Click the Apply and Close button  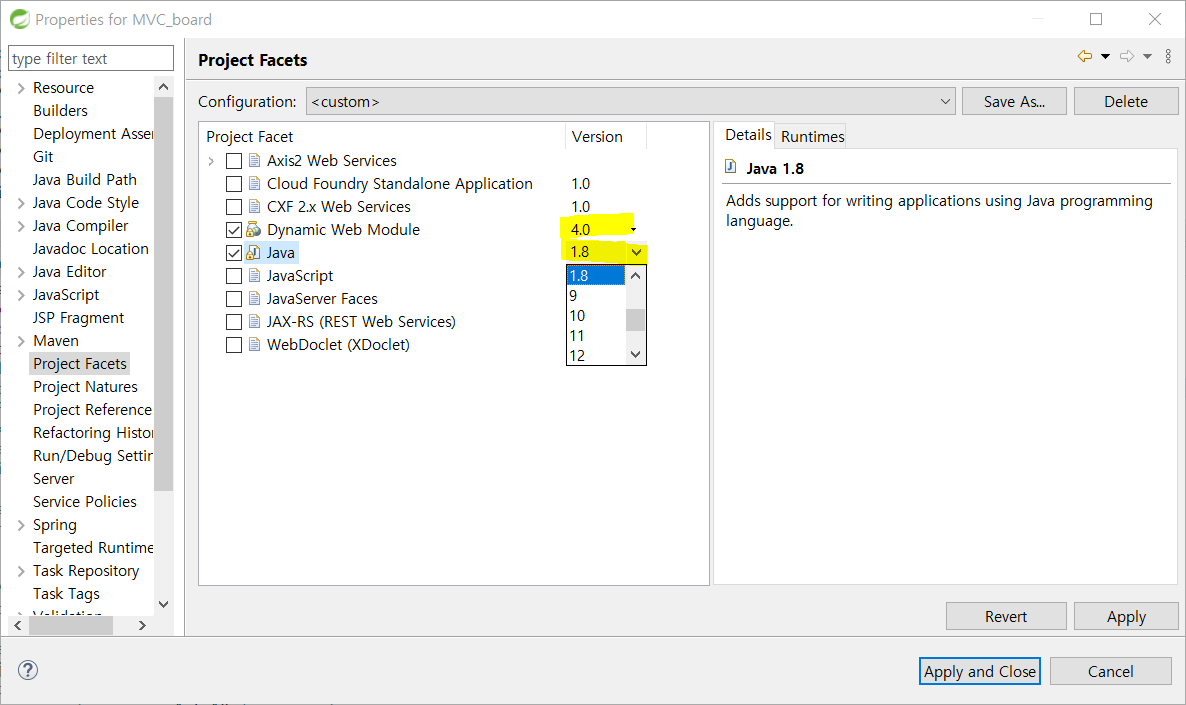point(980,671)
